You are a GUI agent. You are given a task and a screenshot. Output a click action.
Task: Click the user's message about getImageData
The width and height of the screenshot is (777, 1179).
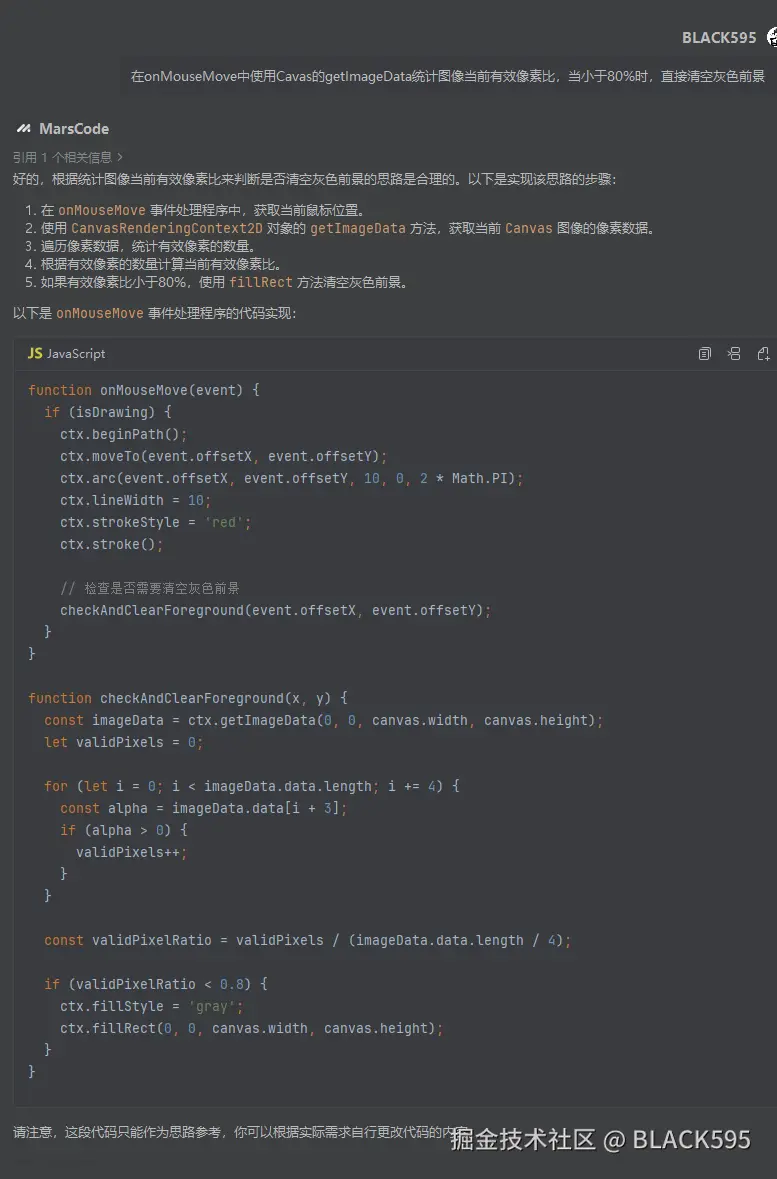click(x=448, y=76)
